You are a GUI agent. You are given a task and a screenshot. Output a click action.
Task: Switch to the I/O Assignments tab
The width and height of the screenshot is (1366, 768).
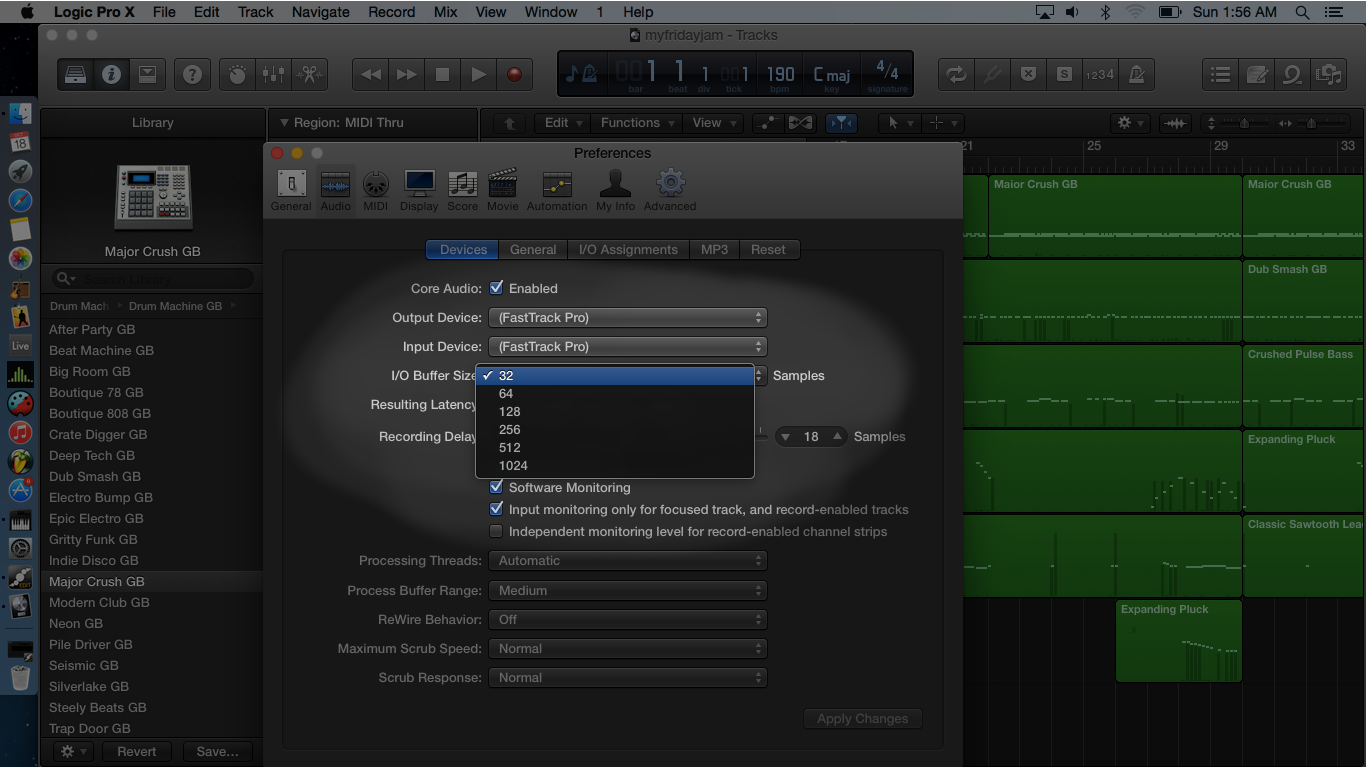click(628, 250)
